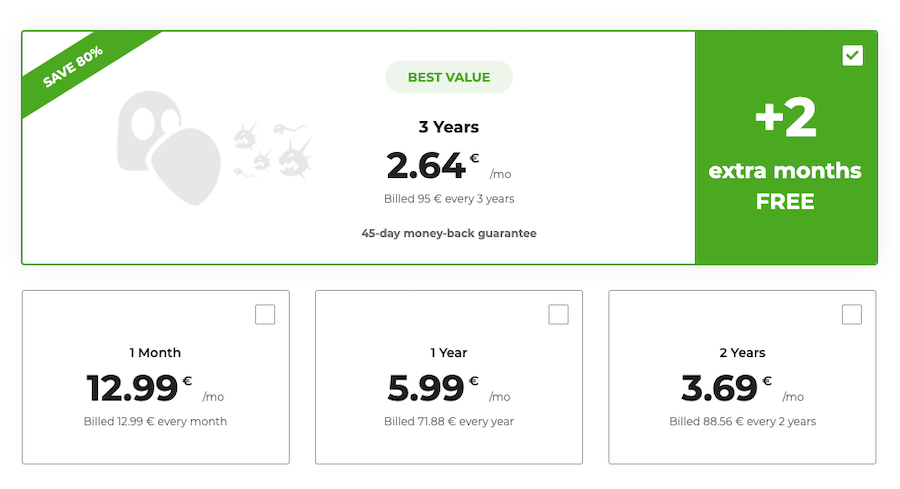Click the 3 Years plan title
This screenshot has width=900, height=489.
click(x=449, y=127)
